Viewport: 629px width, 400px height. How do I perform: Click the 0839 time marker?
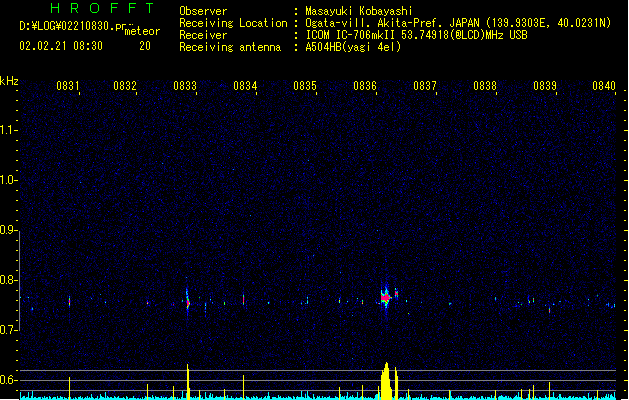click(545, 86)
